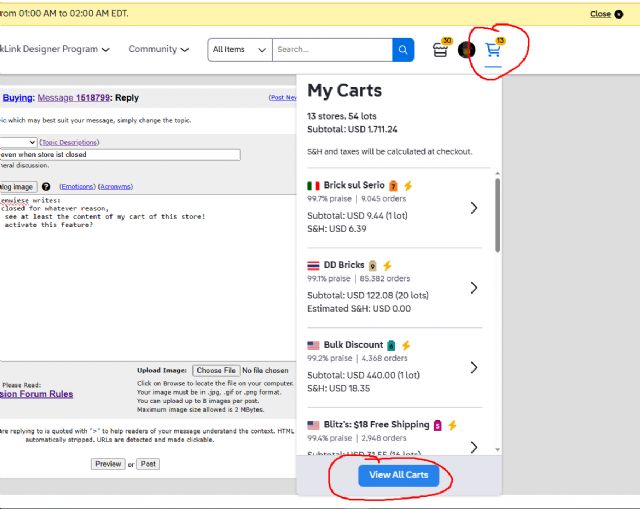This screenshot has width=640, height=509.
Task: Click the View All Carts button
Action: click(x=398, y=475)
